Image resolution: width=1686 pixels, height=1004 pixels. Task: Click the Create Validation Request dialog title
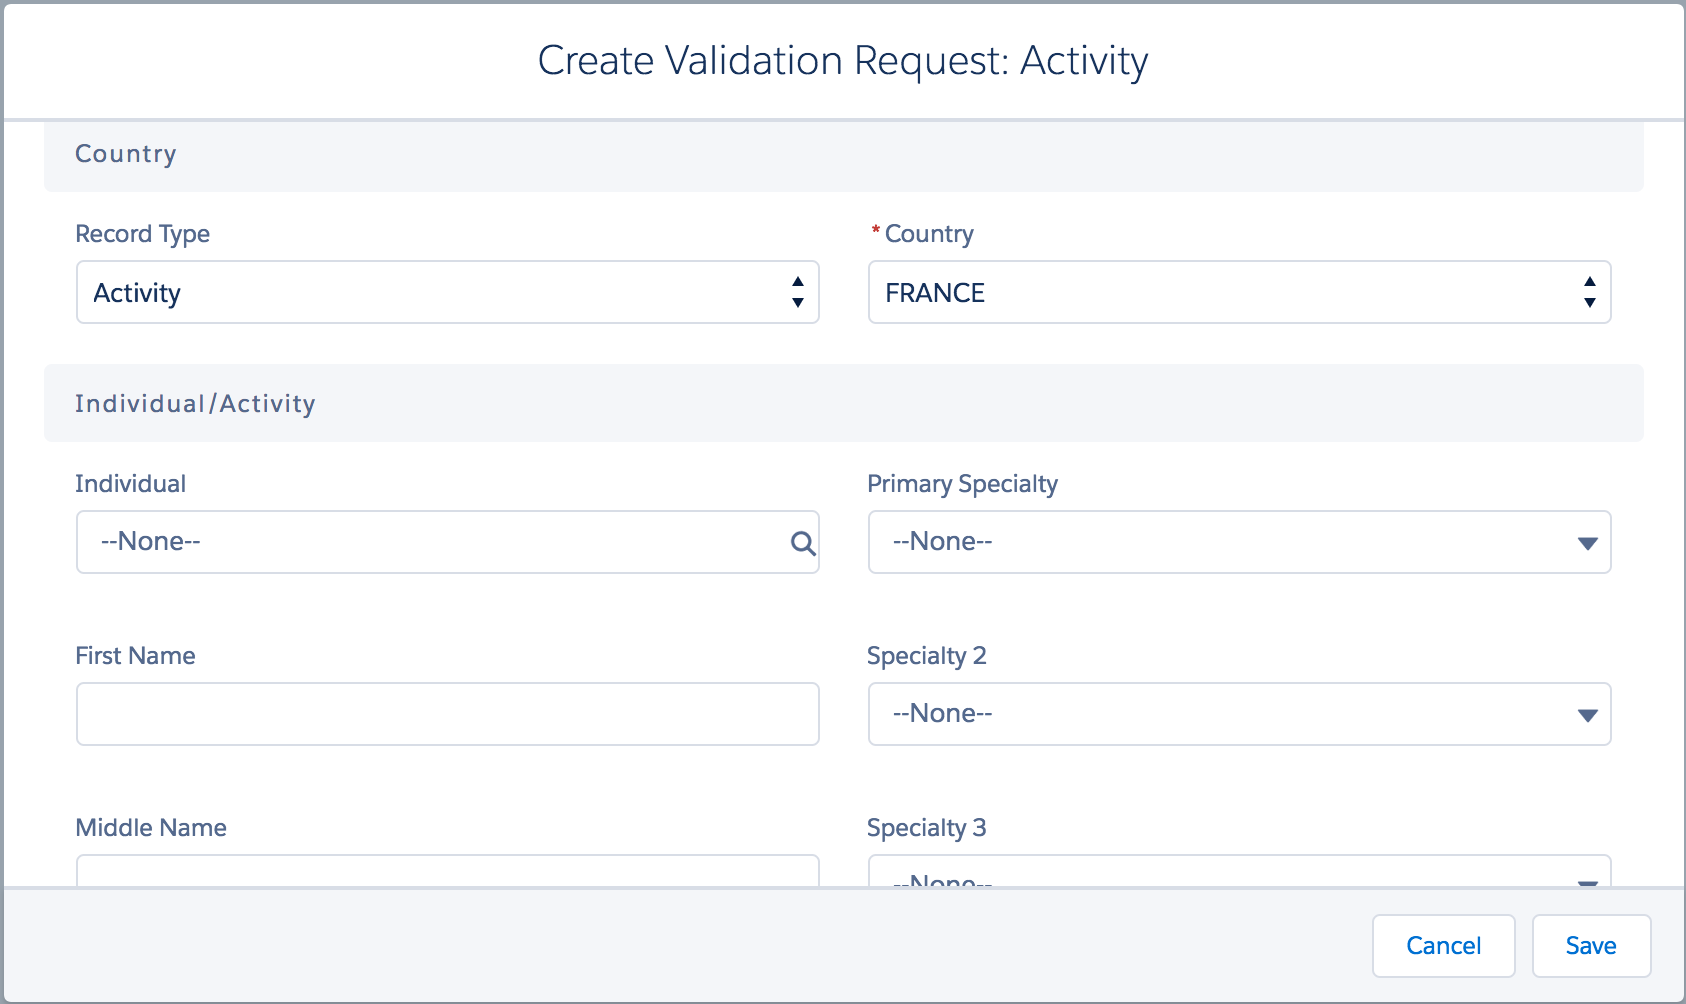(x=842, y=61)
